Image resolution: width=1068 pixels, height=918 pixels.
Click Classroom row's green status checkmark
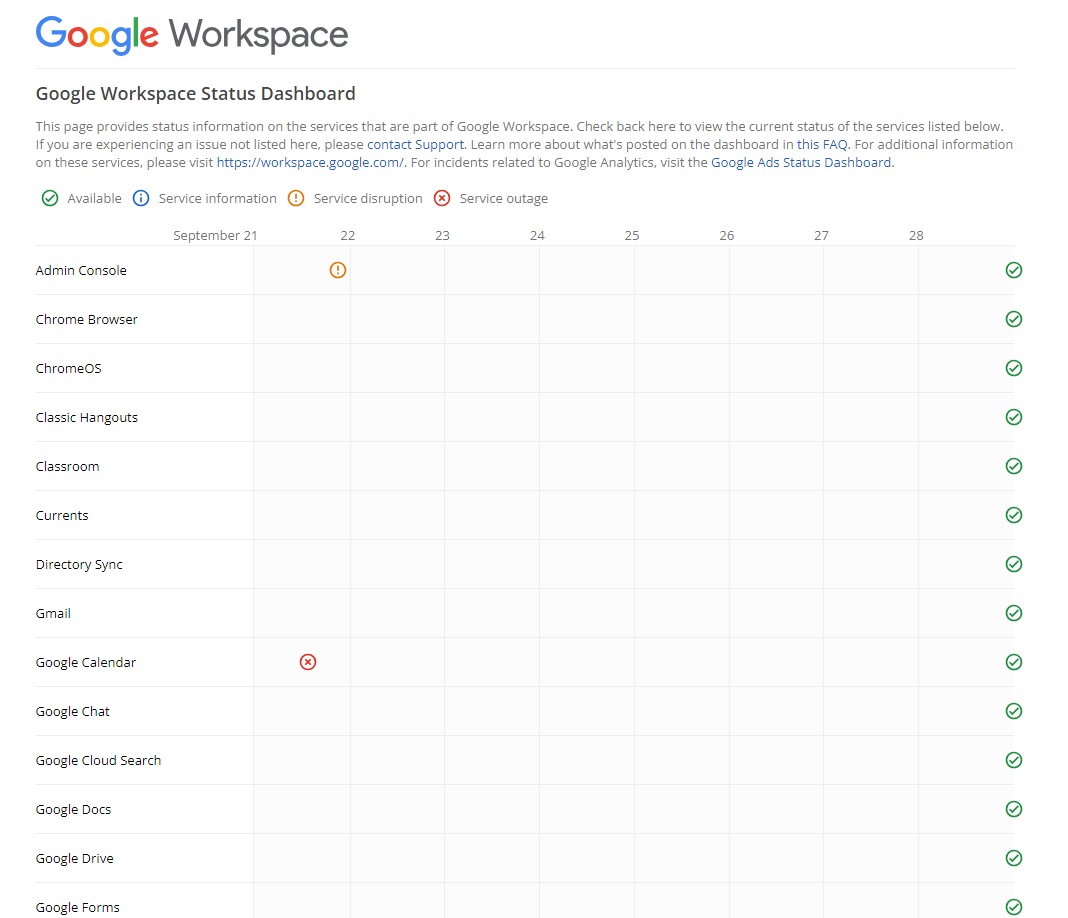1014,466
